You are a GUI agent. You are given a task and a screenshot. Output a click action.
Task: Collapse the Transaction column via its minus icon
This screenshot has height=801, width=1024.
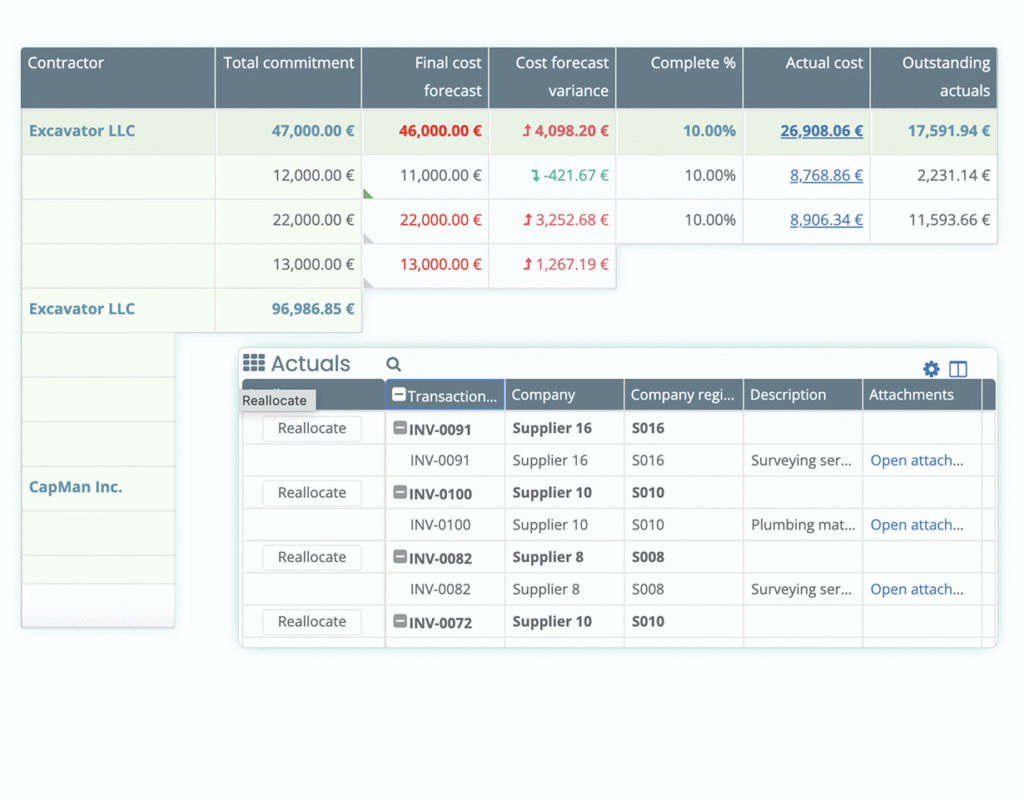click(398, 394)
